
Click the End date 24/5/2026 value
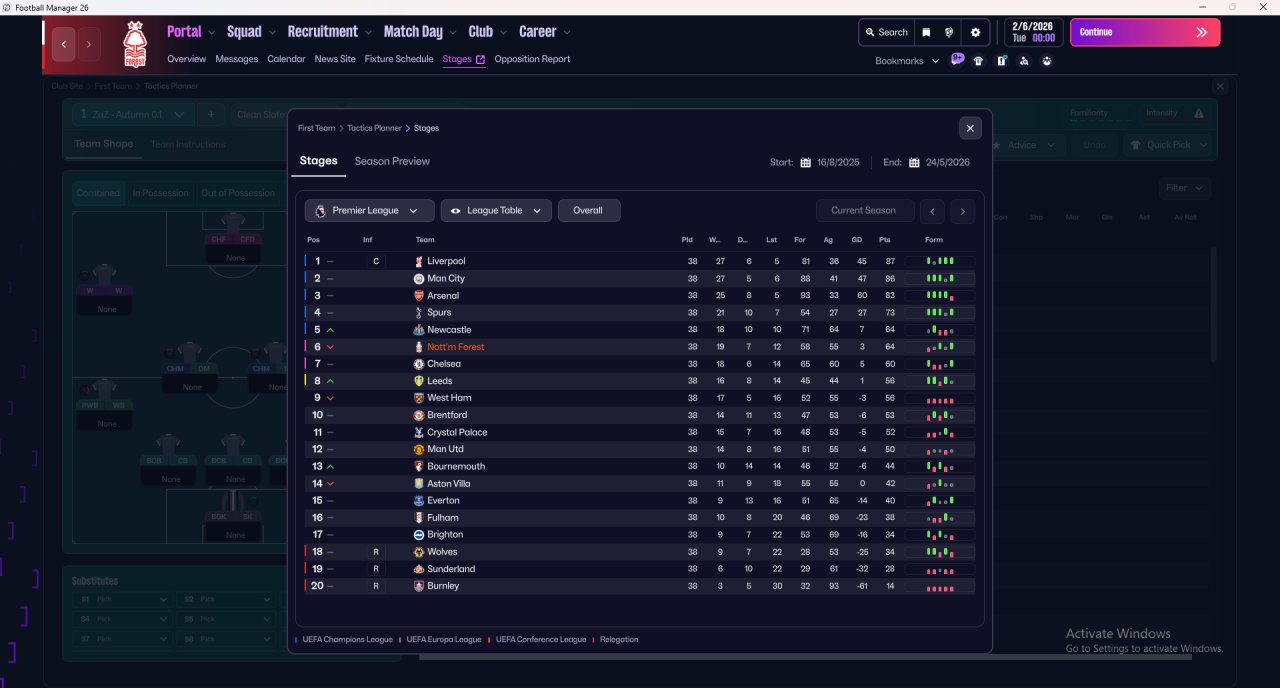point(948,162)
